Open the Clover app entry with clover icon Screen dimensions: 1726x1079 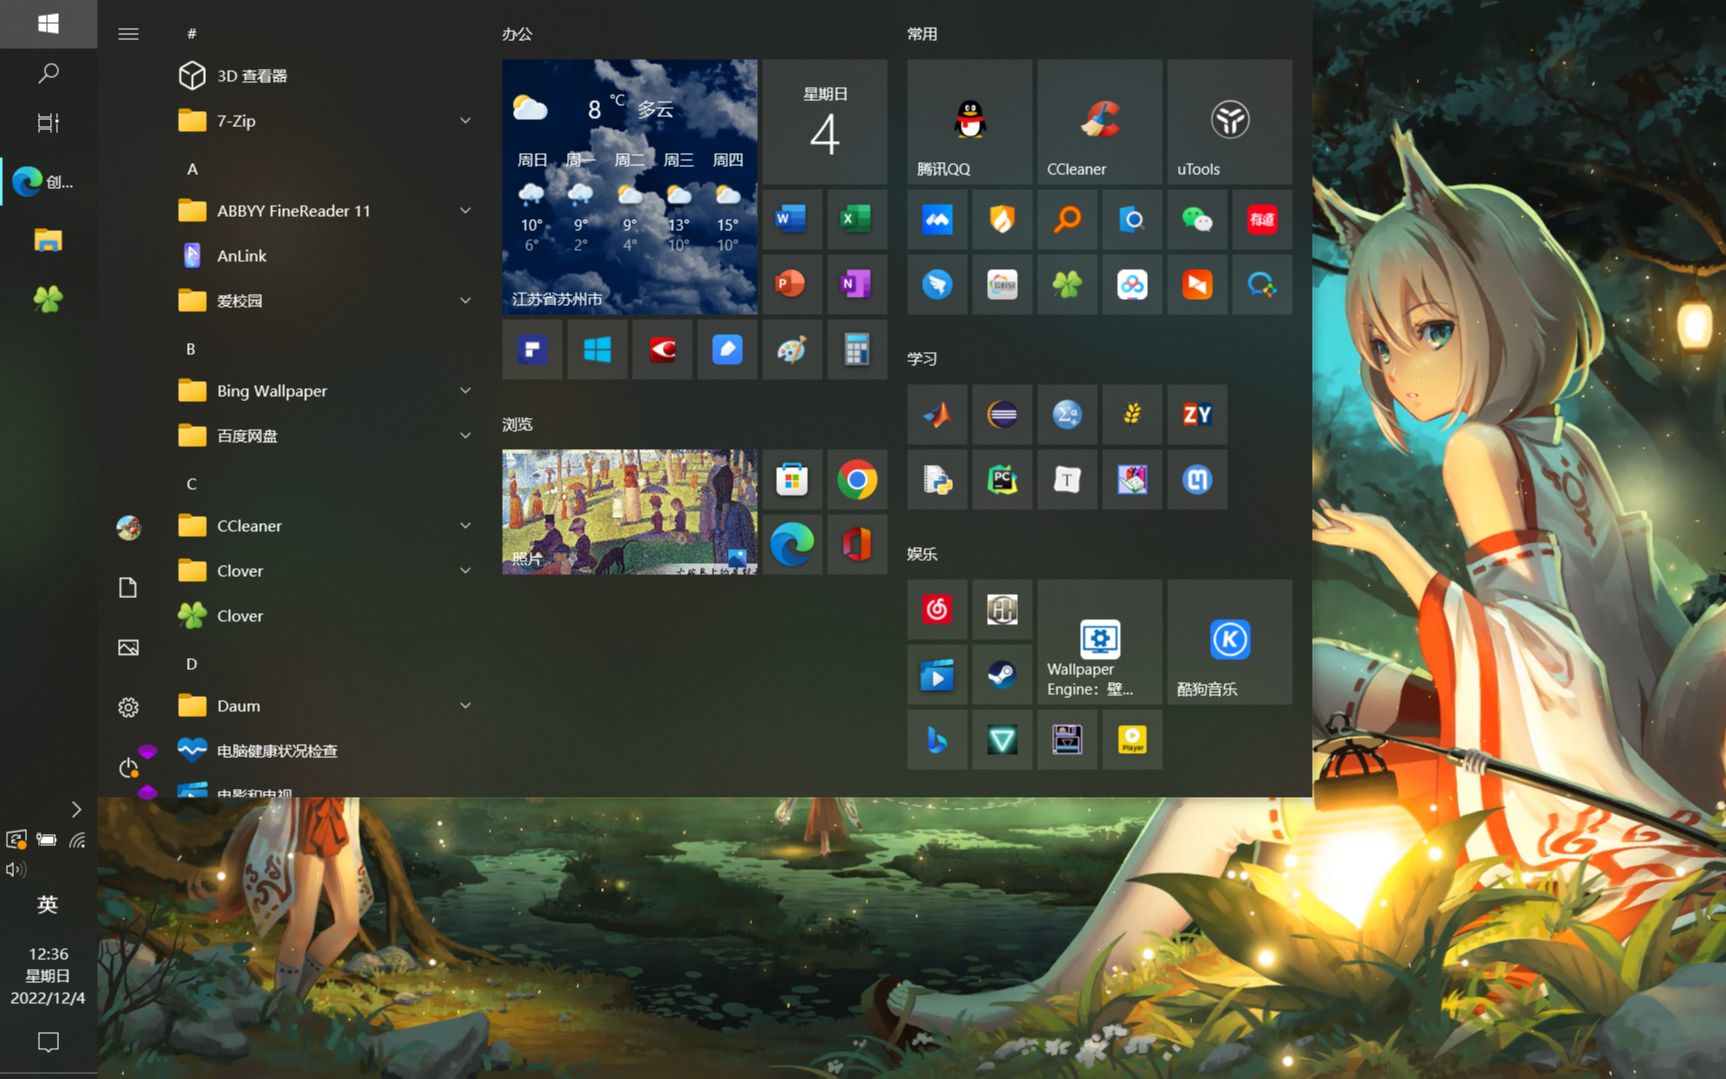(x=325, y=616)
